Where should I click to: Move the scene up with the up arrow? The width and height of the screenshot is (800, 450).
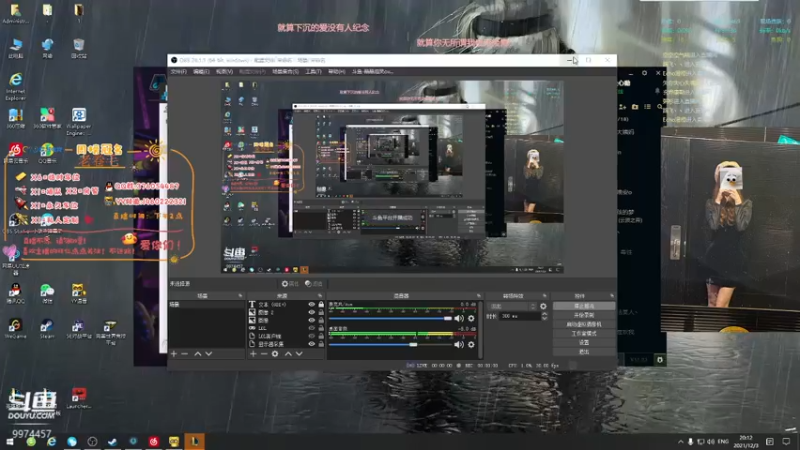click(197, 354)
